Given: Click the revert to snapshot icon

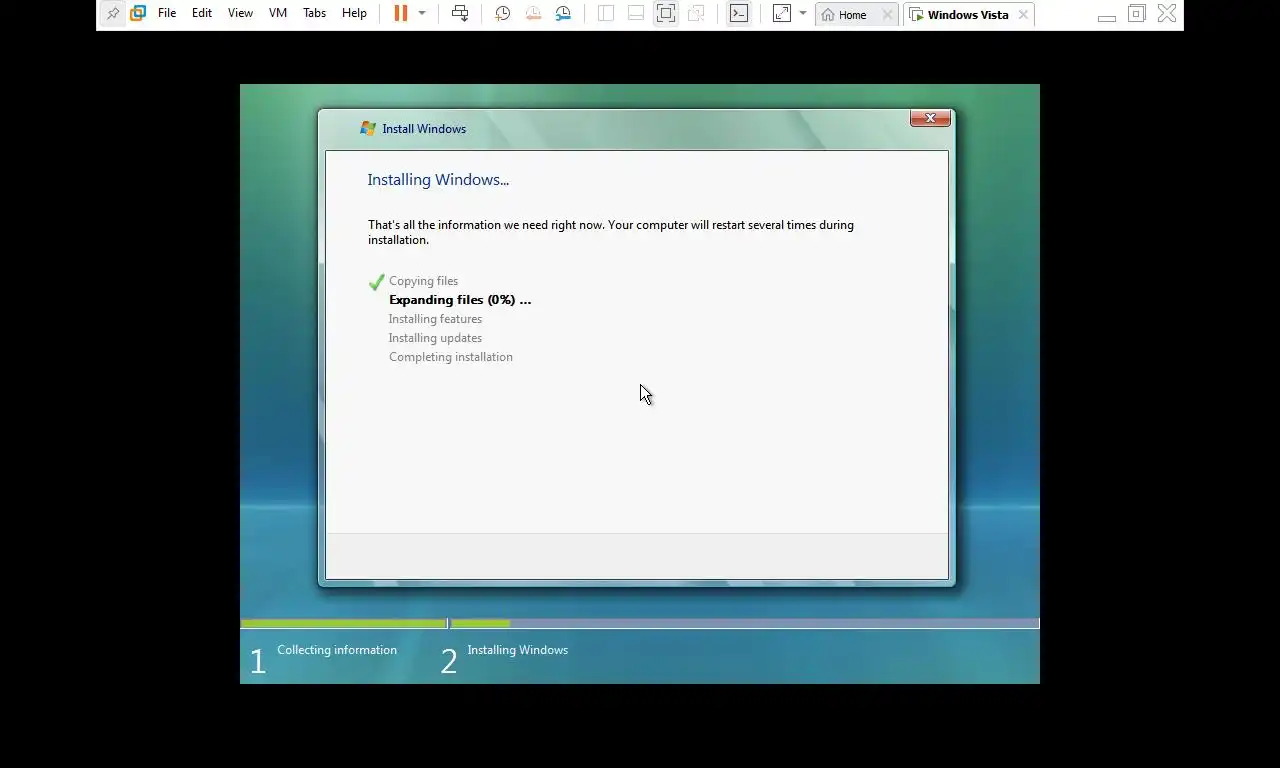Looking at the screenshot, I should coord(533,14).
